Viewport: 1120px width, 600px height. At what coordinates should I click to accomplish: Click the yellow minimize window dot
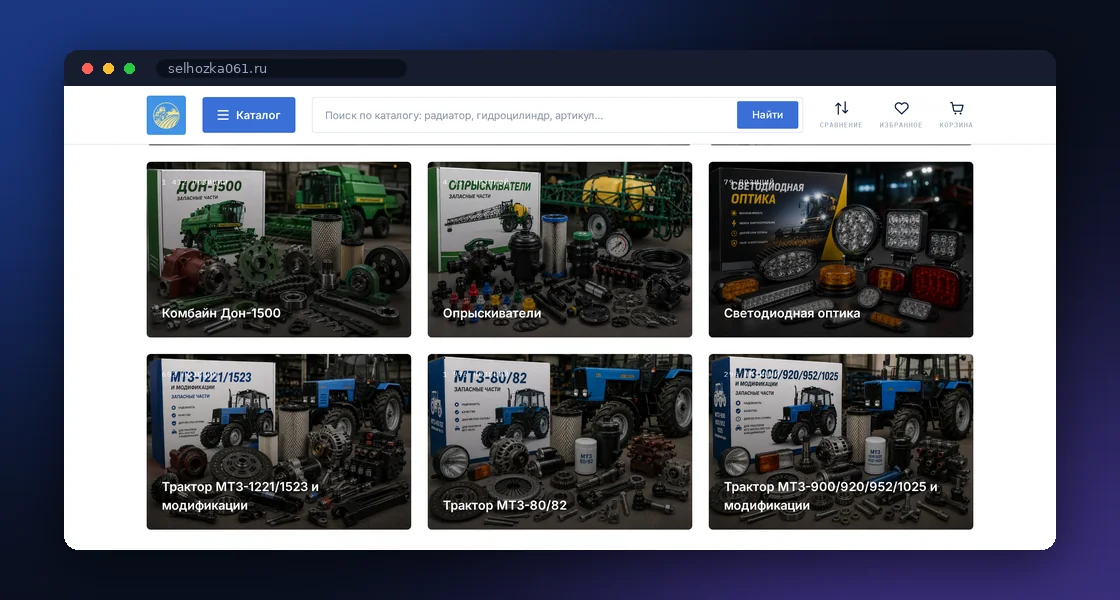(x=109, y=69)
